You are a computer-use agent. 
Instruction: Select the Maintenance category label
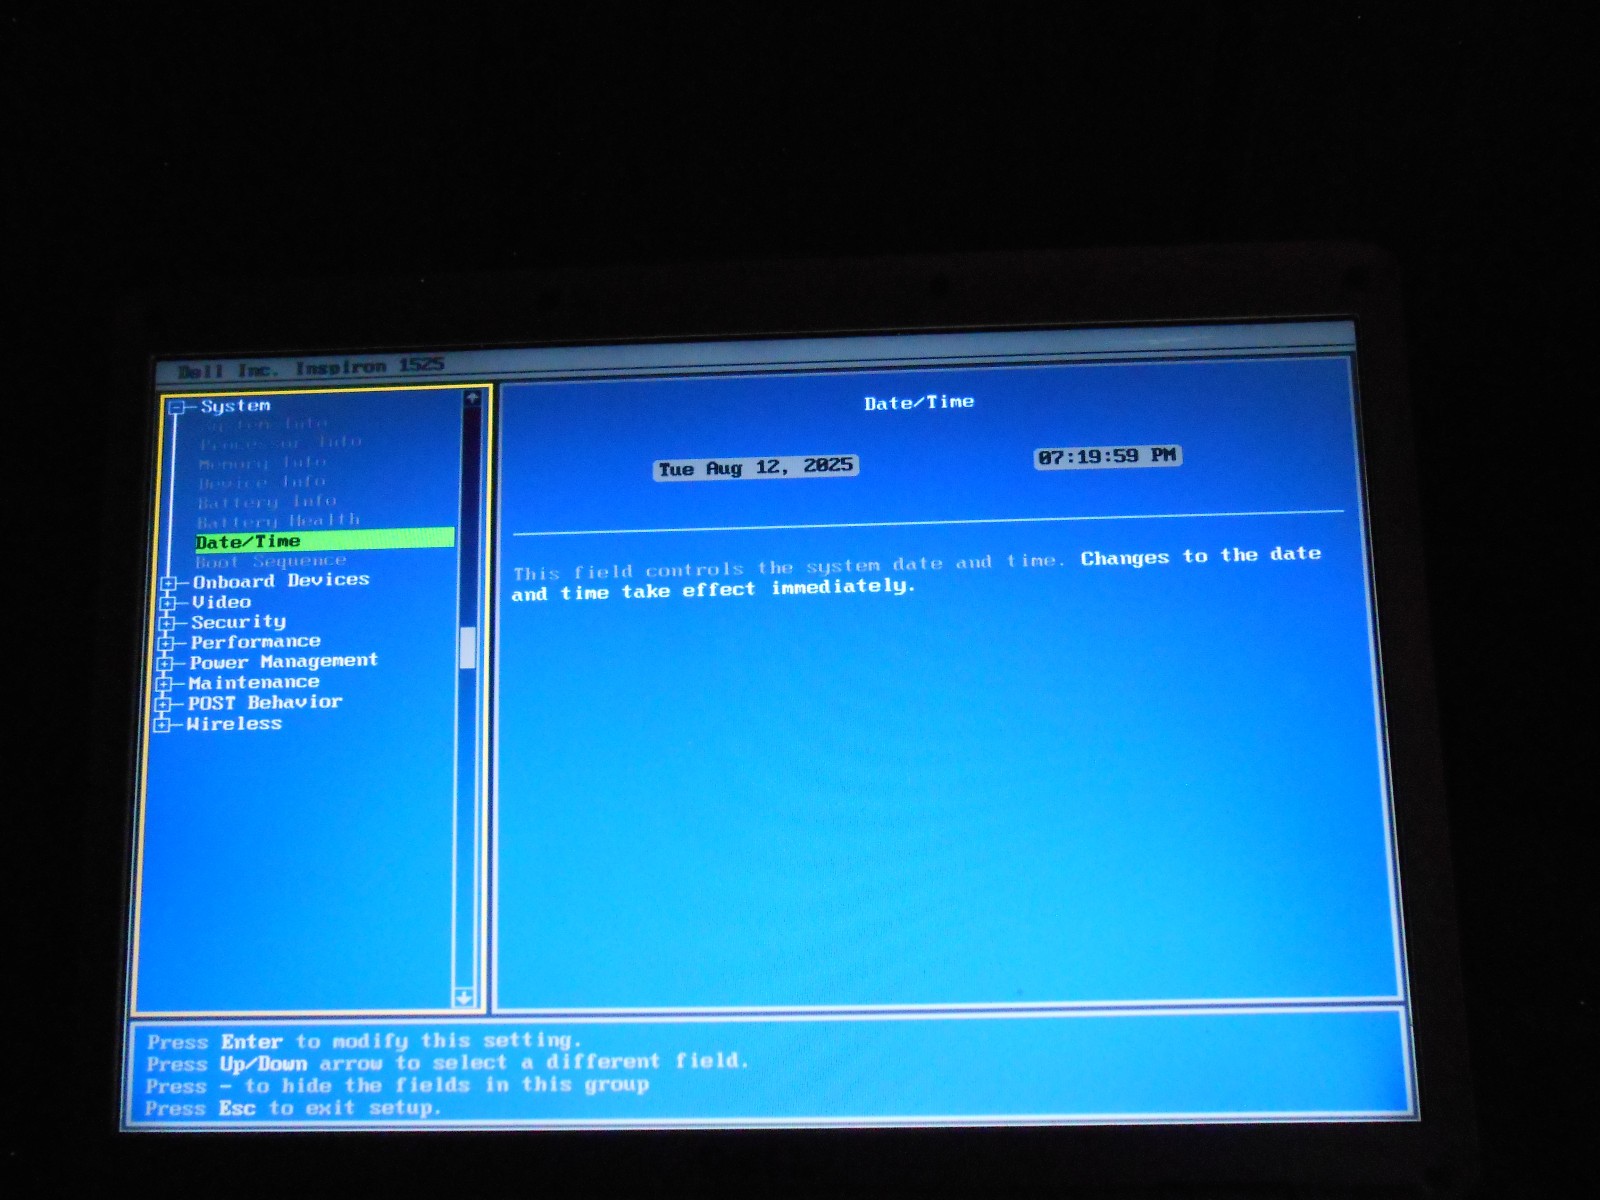click(x=253, y=683)
